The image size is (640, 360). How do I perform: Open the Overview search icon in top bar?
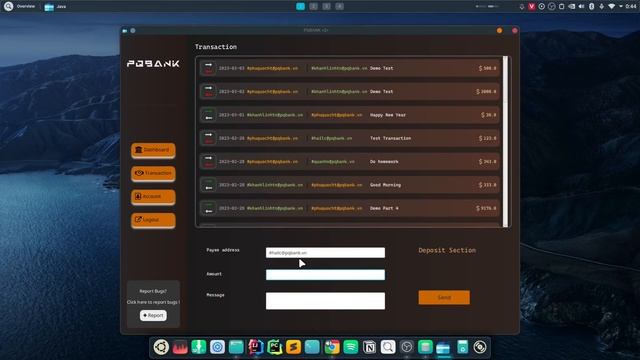[8, 6]
